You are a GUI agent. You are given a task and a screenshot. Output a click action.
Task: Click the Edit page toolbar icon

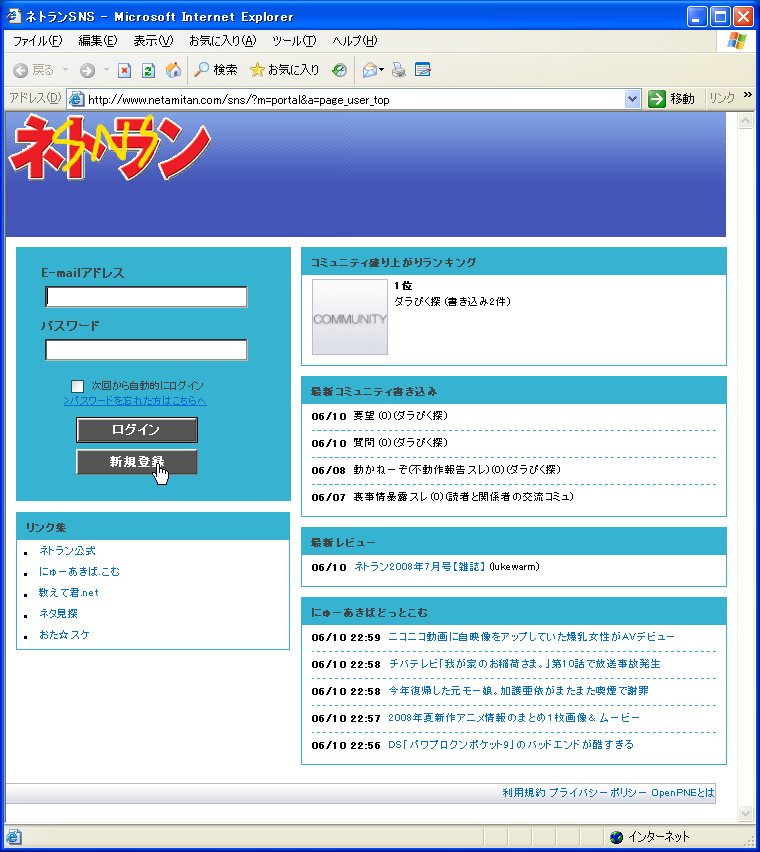pyautogui.click(x=423, y=70)
